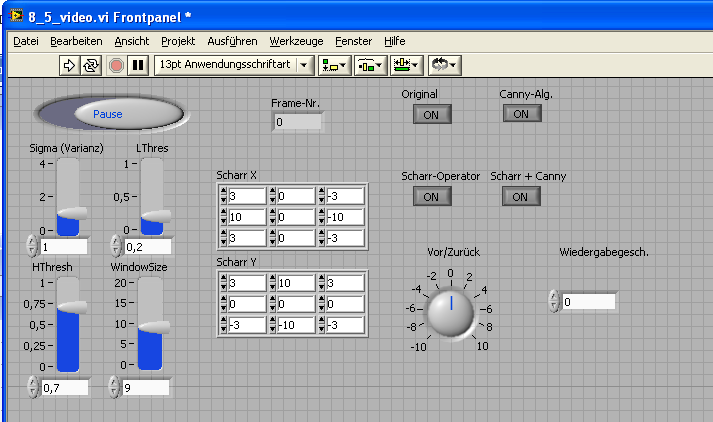The width and height of the screenshot is (713, 422).
Task: Click the LabVIEW VI icon in title bar
Action: pyautogui.click(x=18, y=15)
